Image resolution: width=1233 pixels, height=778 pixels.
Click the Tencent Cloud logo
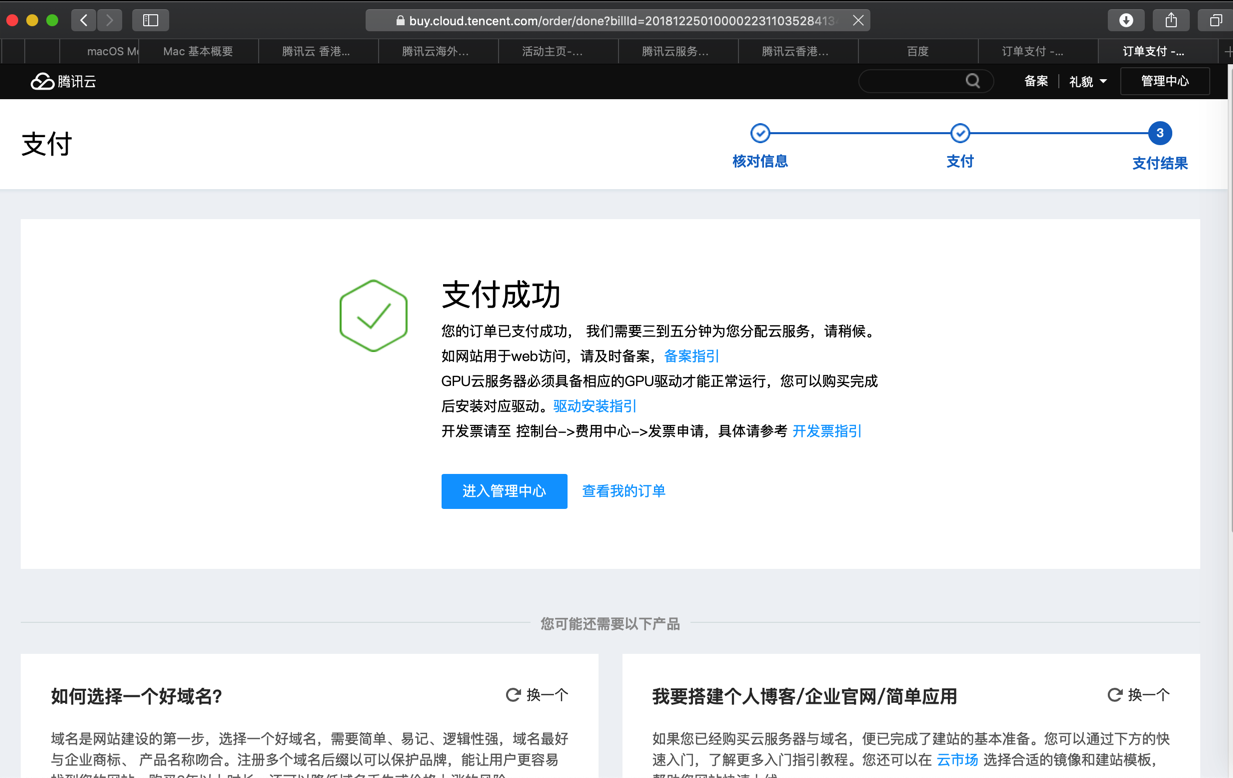point(64,81)
